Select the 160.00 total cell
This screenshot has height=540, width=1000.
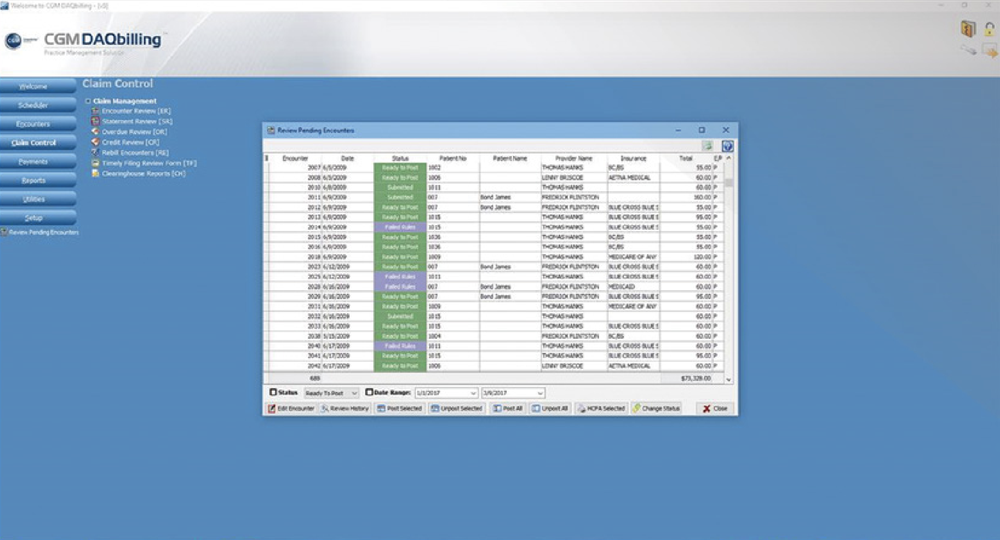(686, 198)
